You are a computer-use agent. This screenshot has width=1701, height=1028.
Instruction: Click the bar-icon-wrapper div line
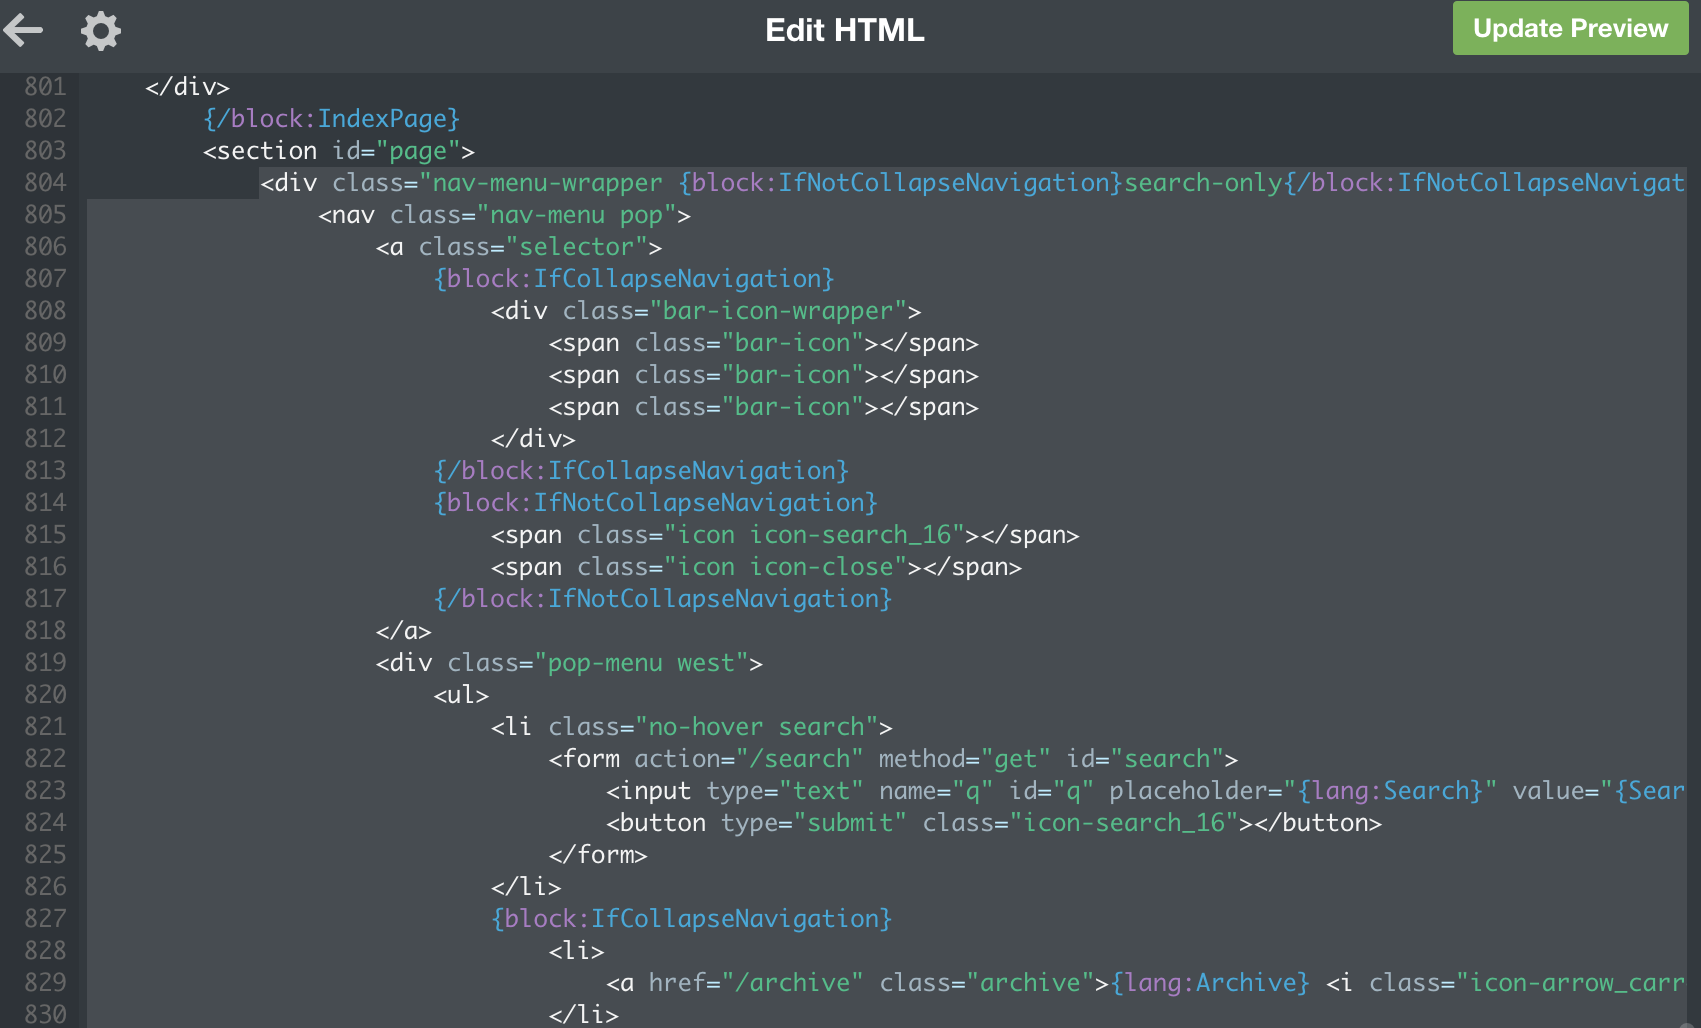705,311
